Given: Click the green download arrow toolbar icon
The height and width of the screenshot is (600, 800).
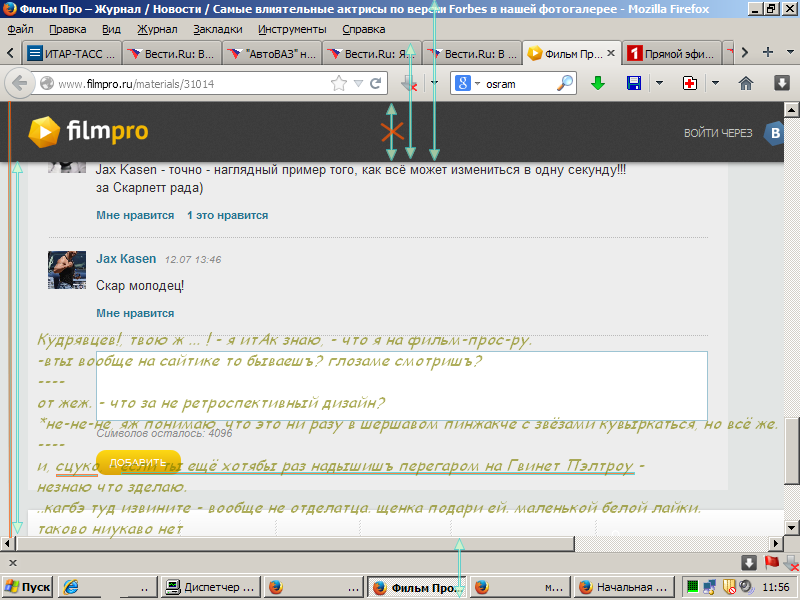Looking at the screenshot, I should tap(598, 84).
